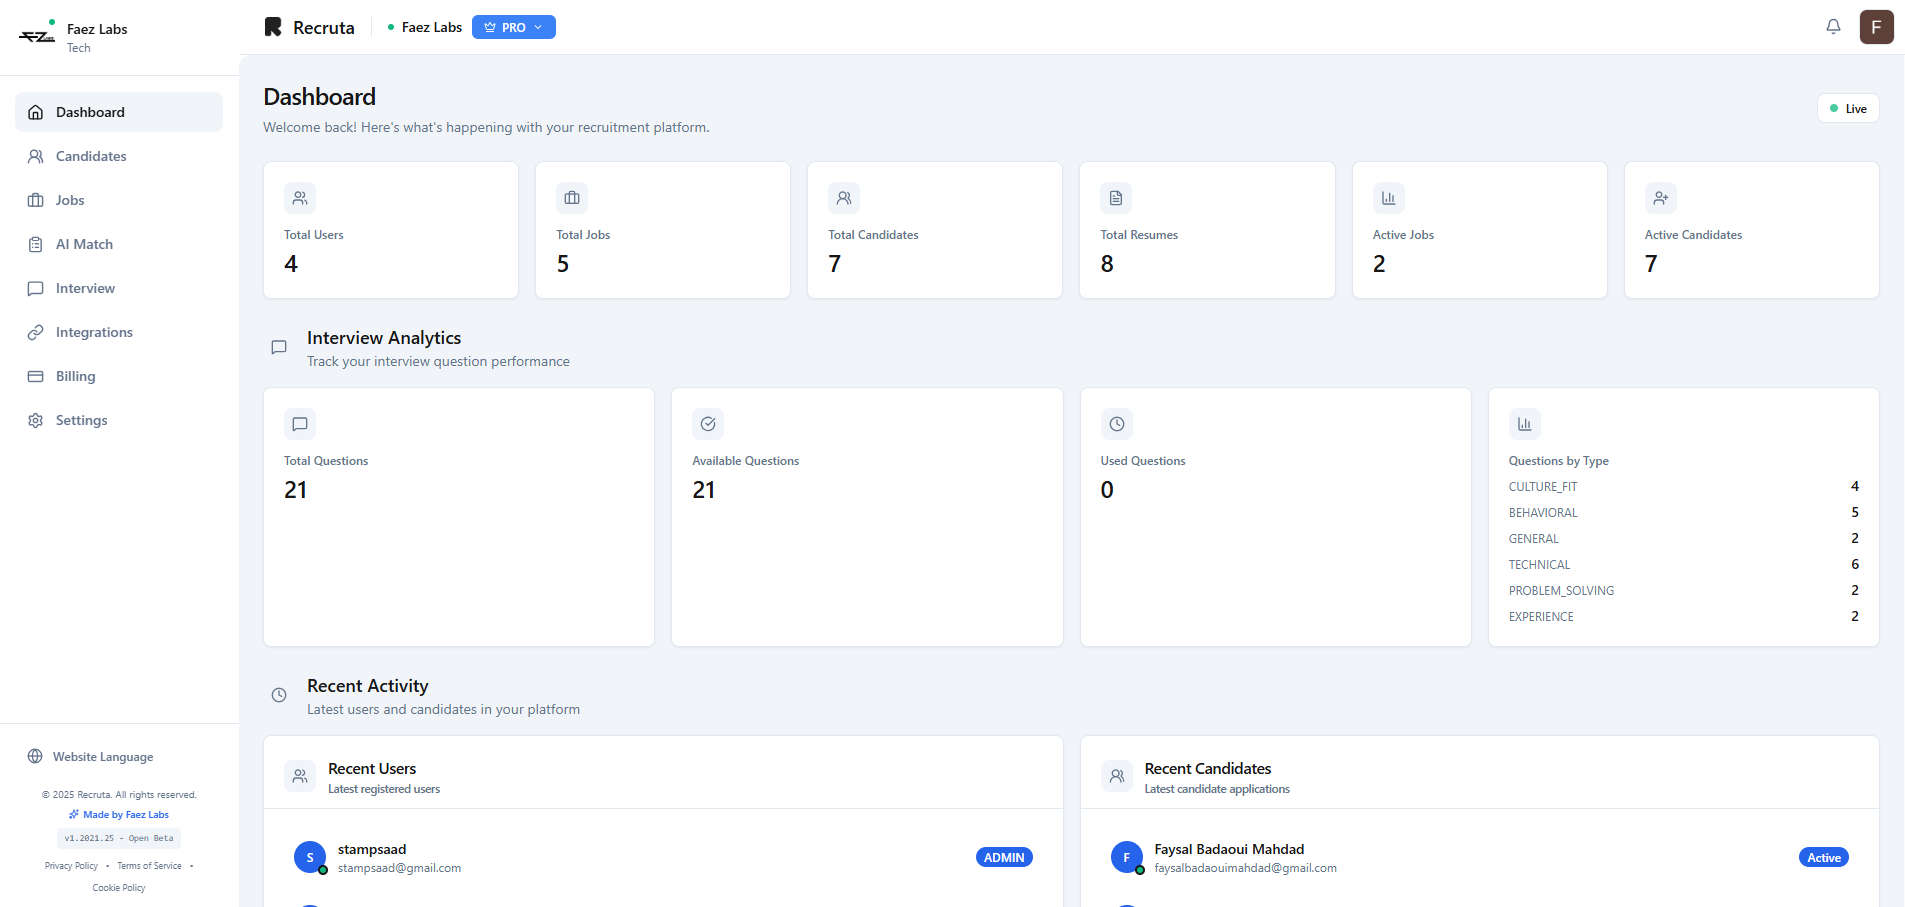Open the profile avatar menu
This screenshot has width=1905, height=907.
(1877, 27)
